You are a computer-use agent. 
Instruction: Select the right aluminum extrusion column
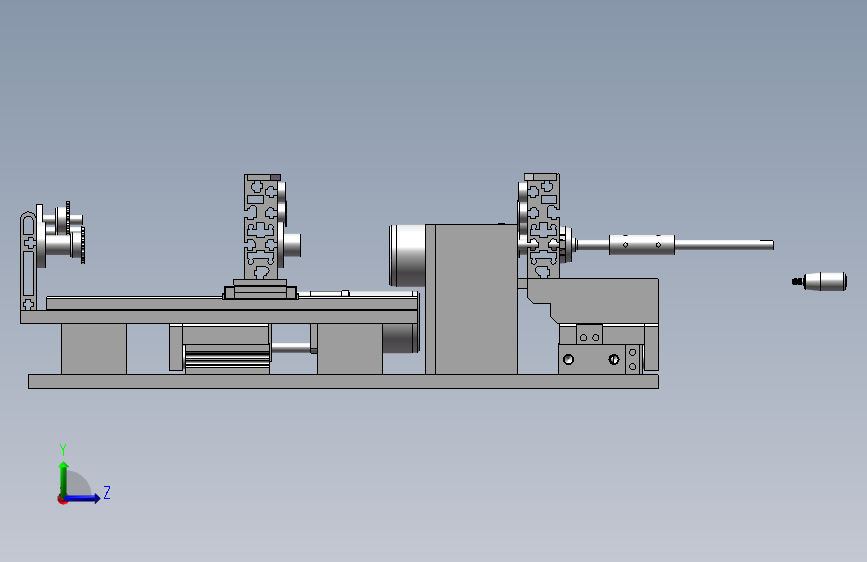[542, 226]
